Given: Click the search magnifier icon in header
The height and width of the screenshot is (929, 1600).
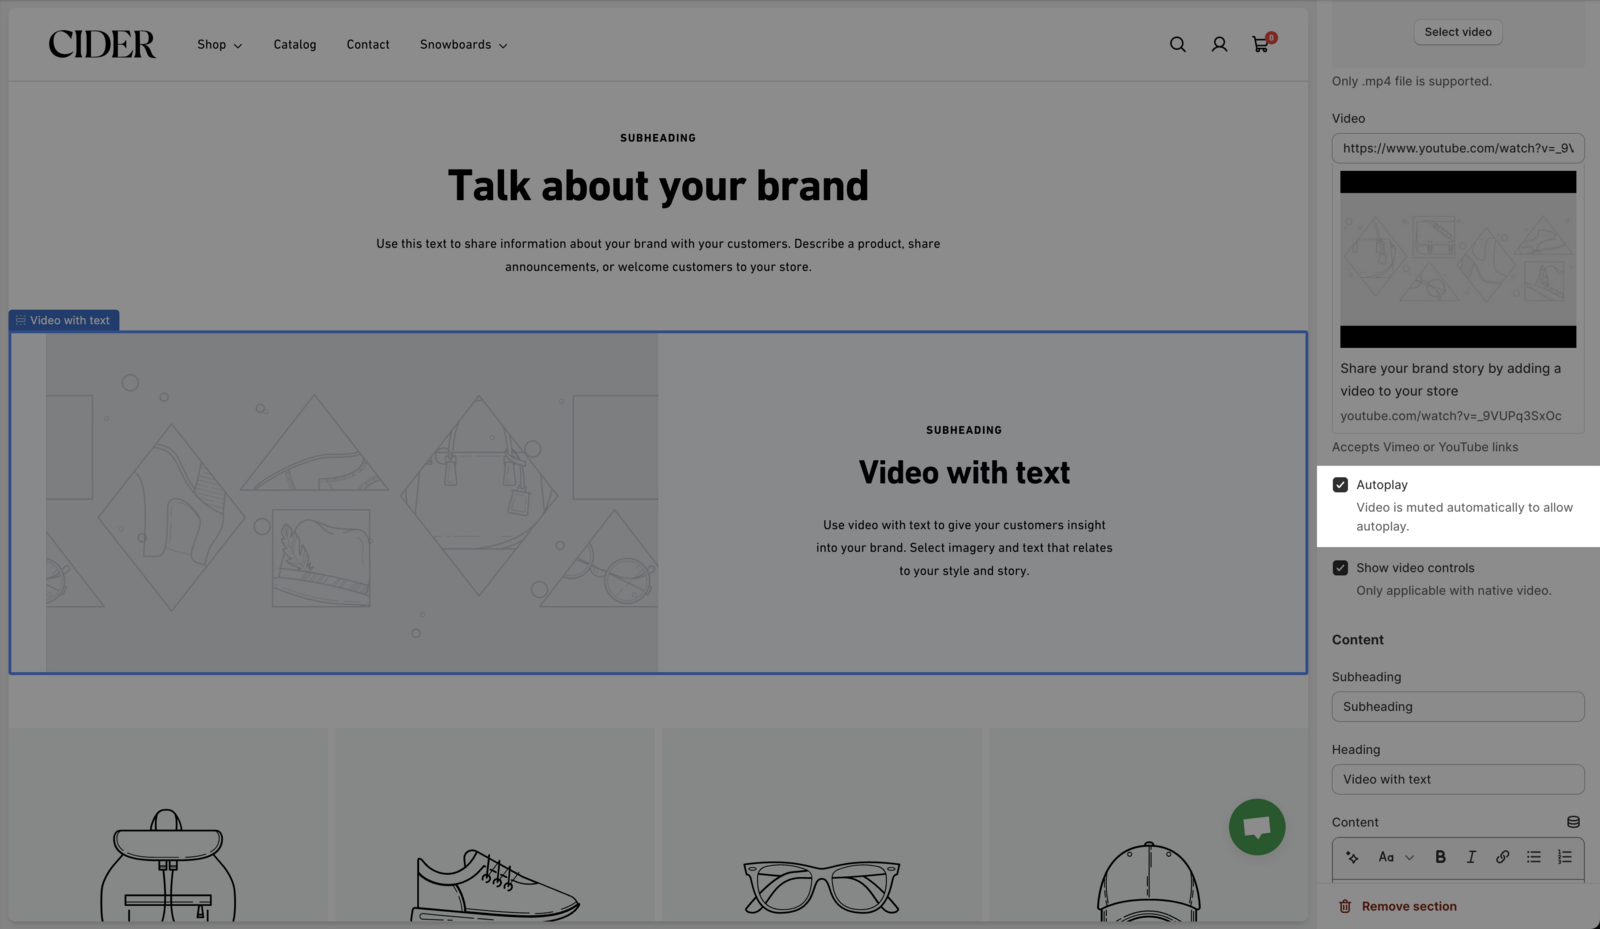Looking at the screenshot, I should (1177, 44).
